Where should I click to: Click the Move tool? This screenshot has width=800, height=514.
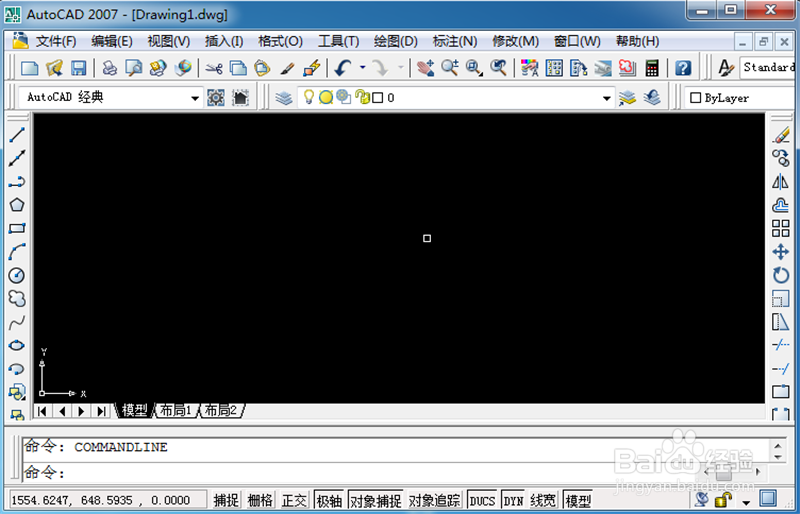pos(781,252)
